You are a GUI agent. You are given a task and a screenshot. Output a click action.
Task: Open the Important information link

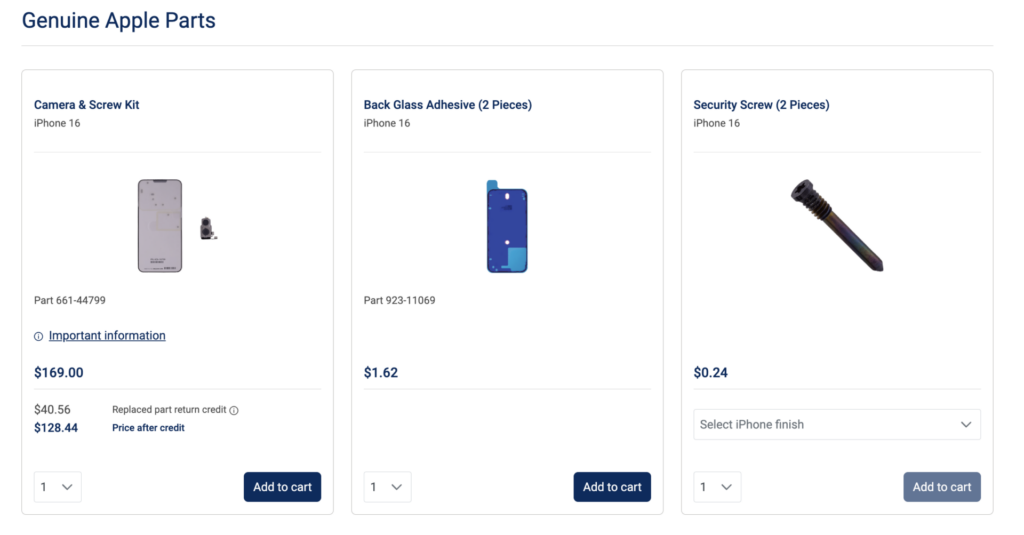click(x=107, y=336)
